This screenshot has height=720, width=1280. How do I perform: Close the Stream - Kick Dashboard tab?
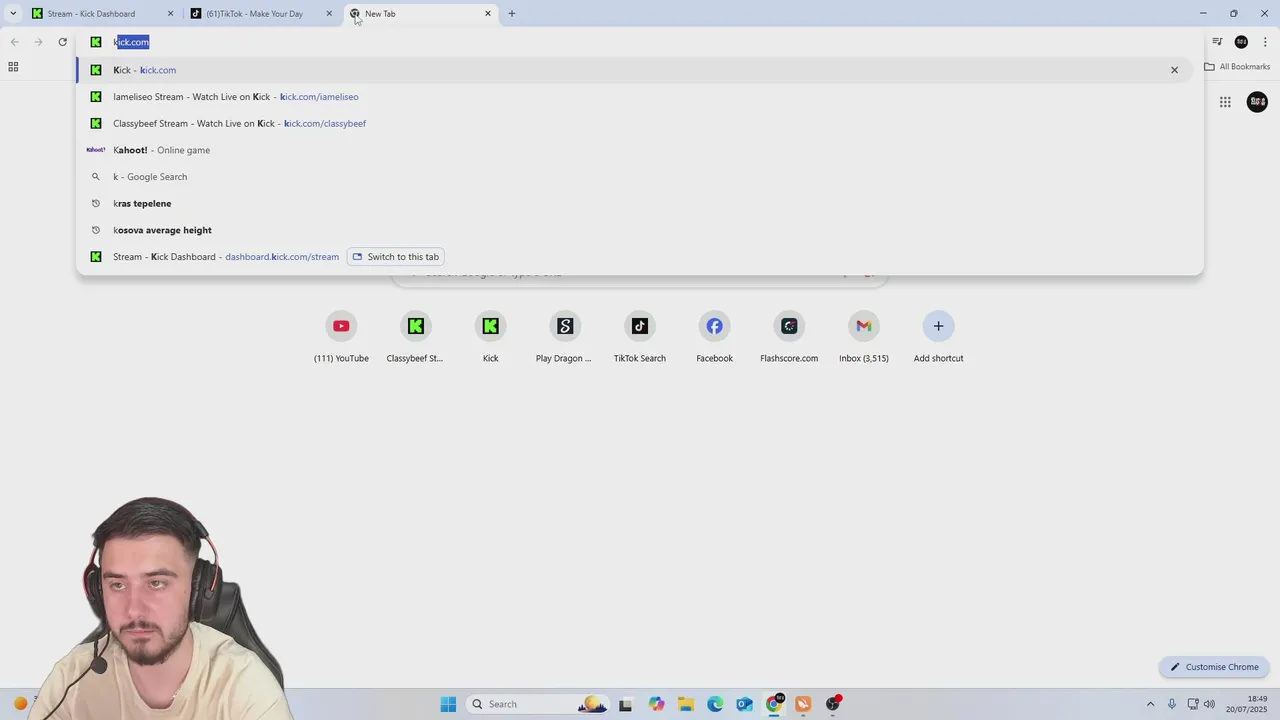point(170,14)
